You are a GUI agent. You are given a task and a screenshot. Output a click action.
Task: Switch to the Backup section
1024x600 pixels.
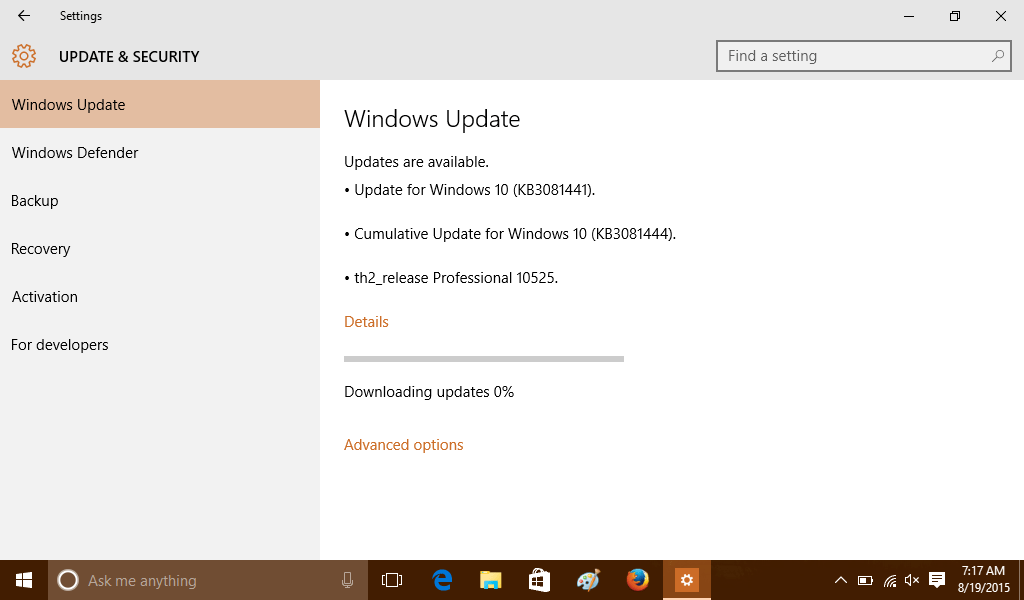click(x=160, y=200)
